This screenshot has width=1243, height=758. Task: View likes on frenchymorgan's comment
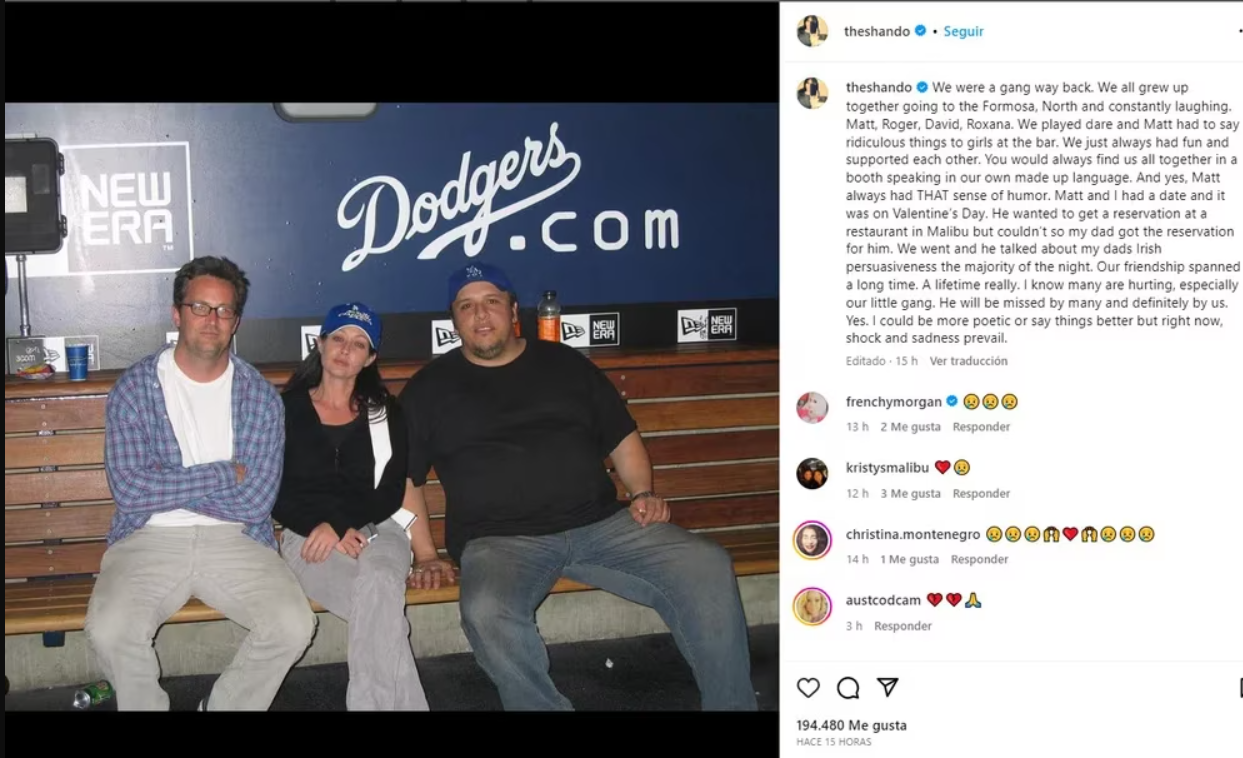pos(910,427)
